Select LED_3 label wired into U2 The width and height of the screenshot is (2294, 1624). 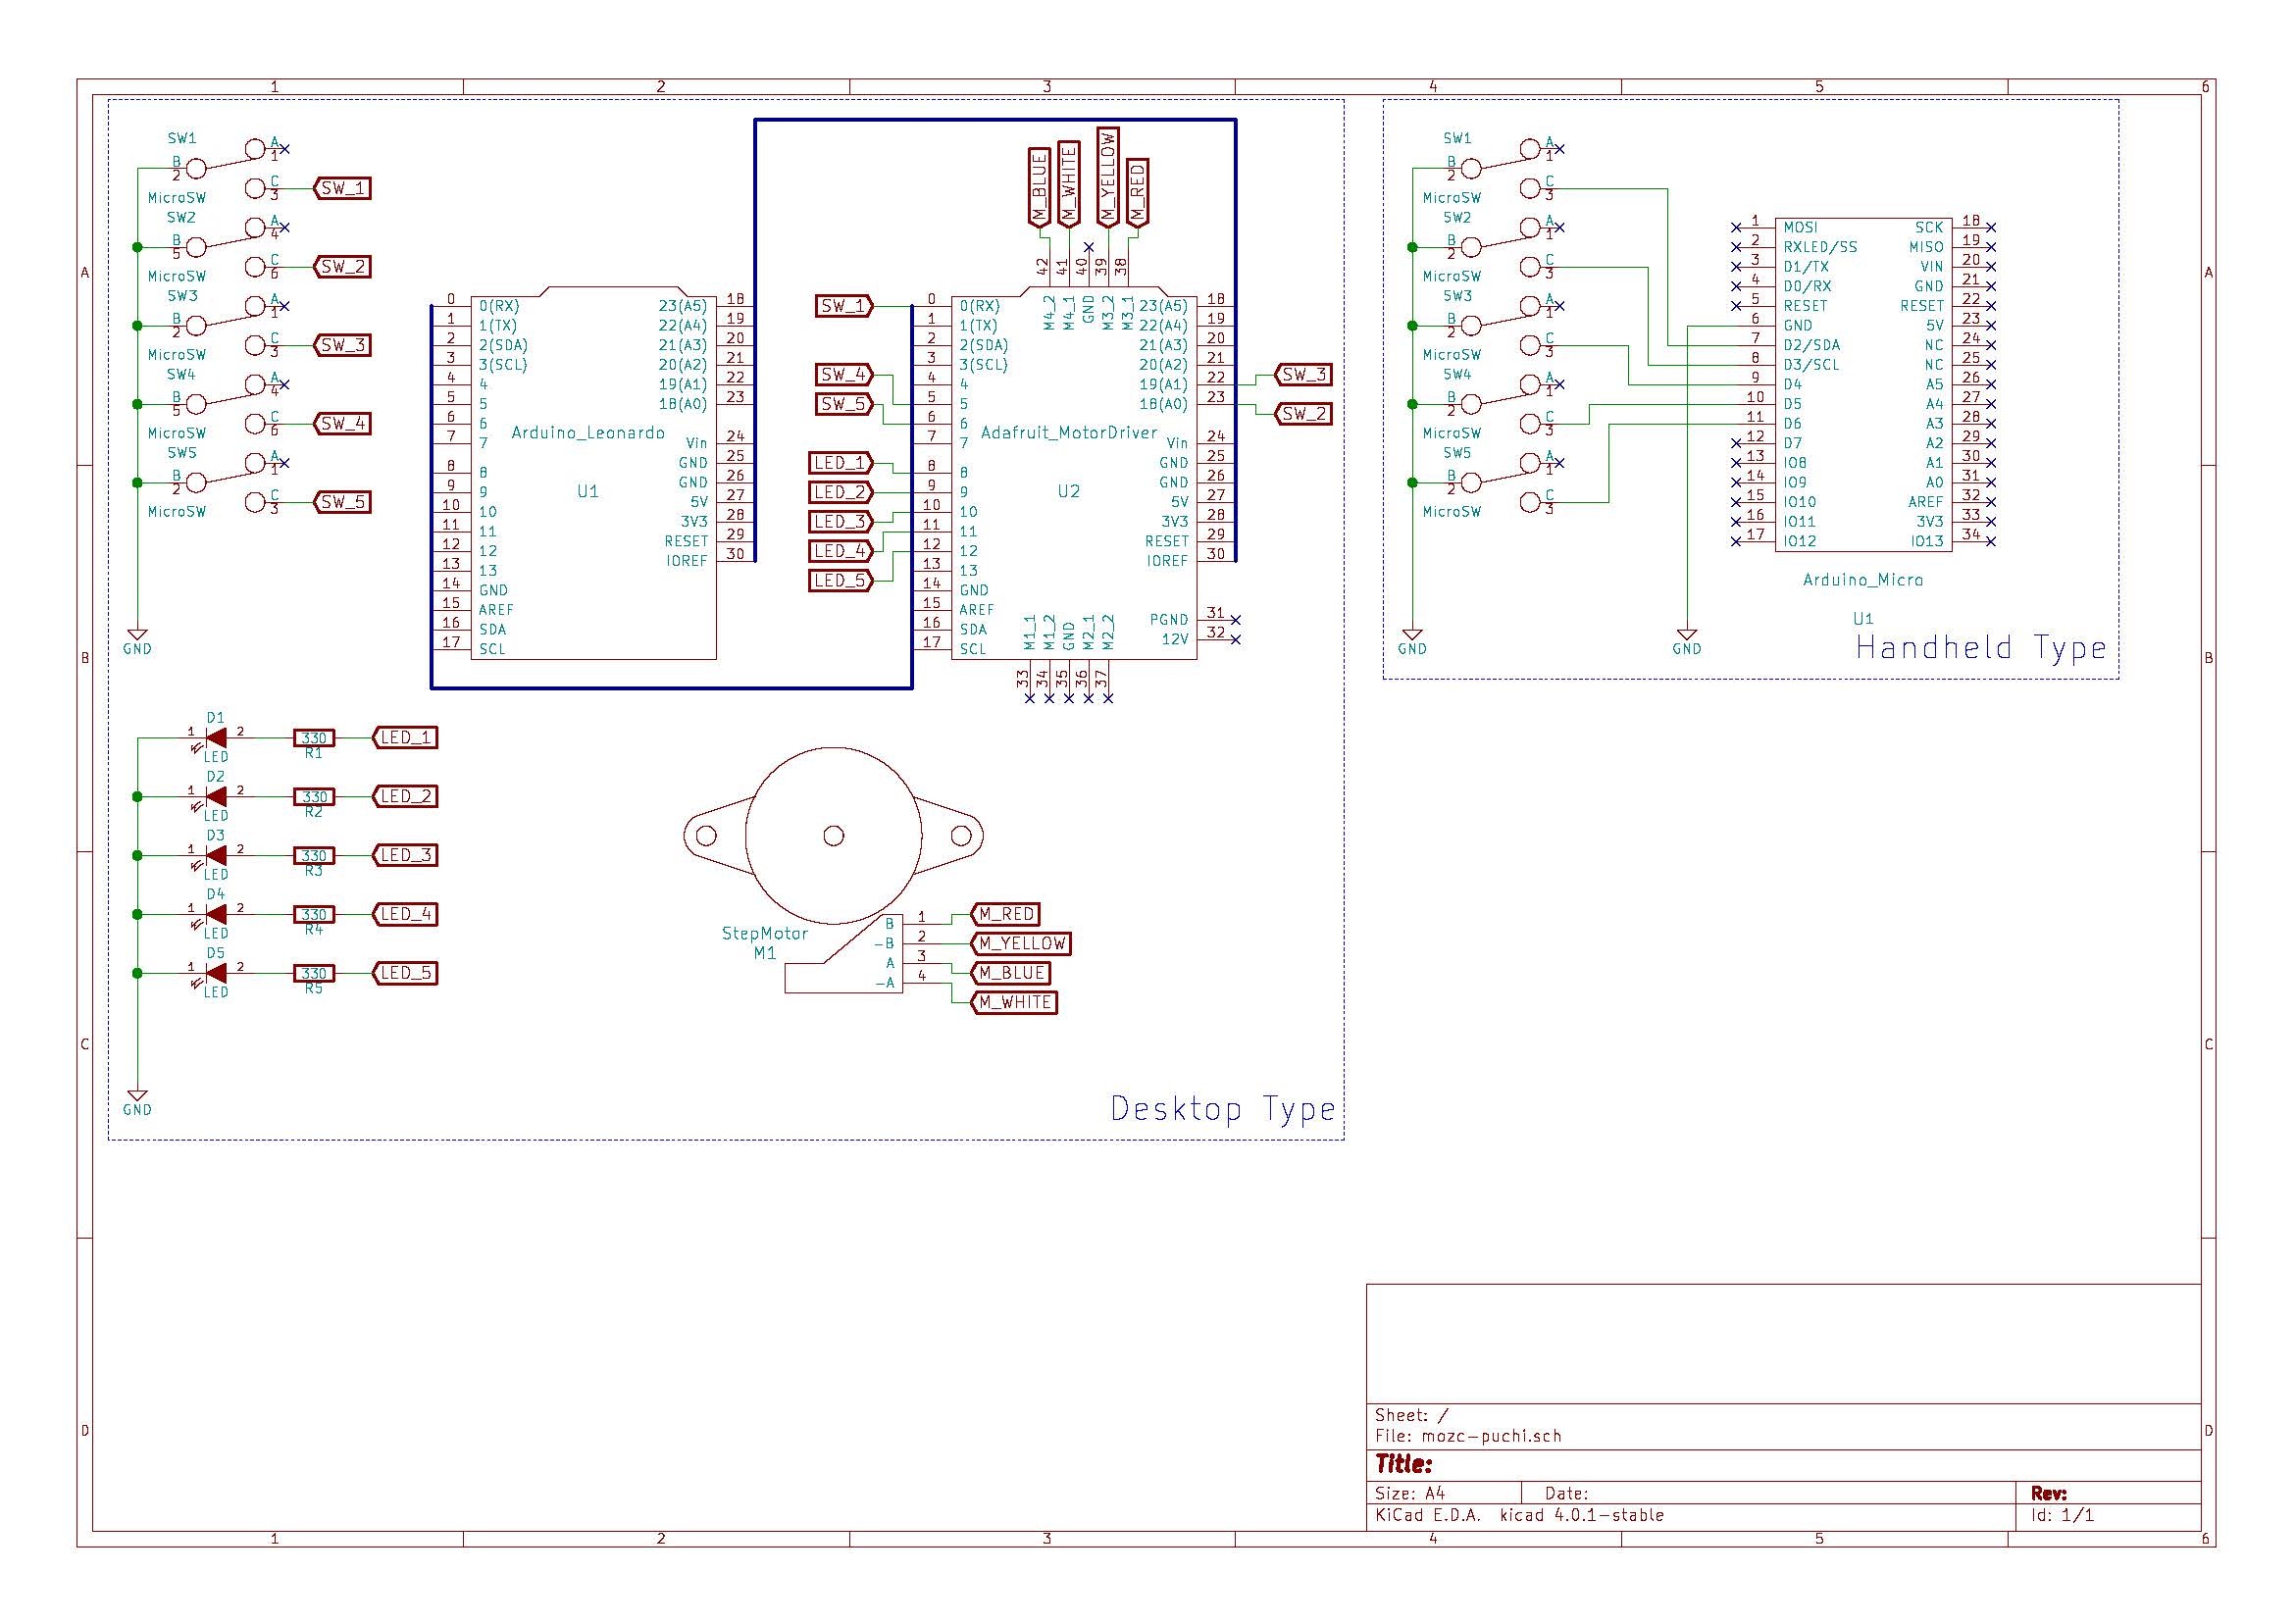840,522
